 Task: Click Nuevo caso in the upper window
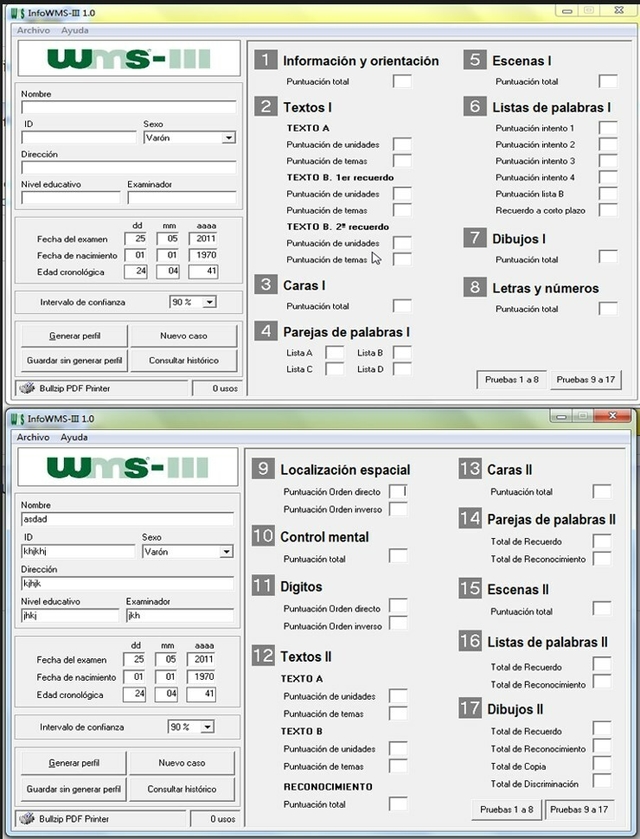(x=184, y=335)
